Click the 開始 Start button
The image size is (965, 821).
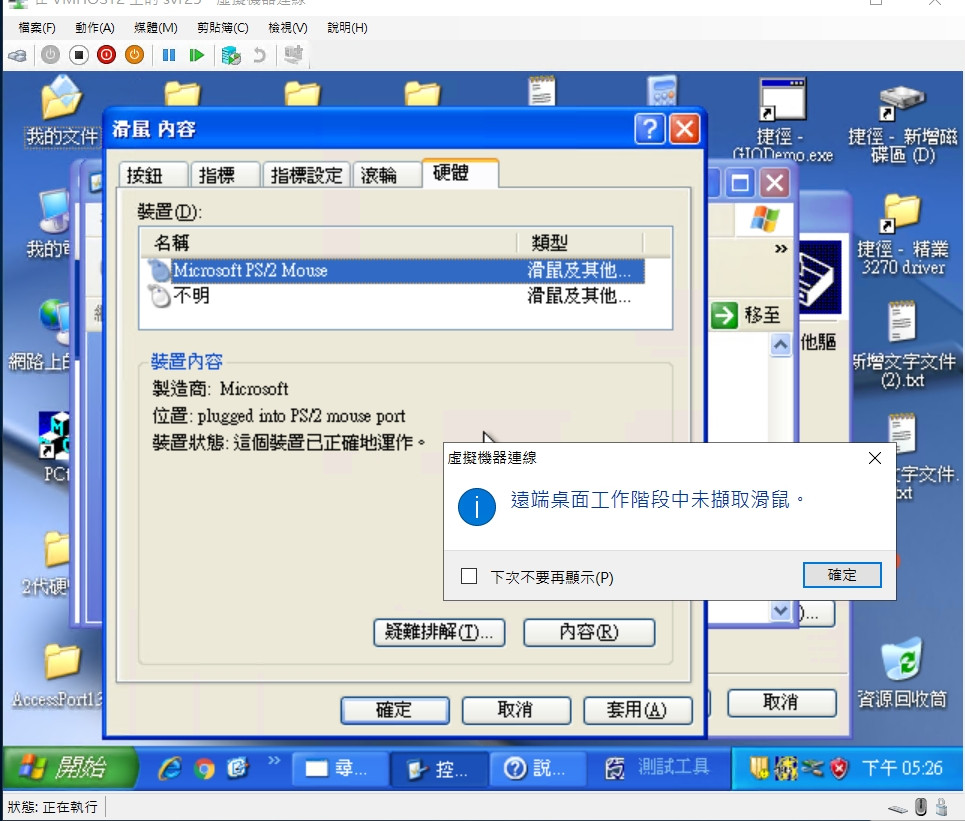click(69, 767)
